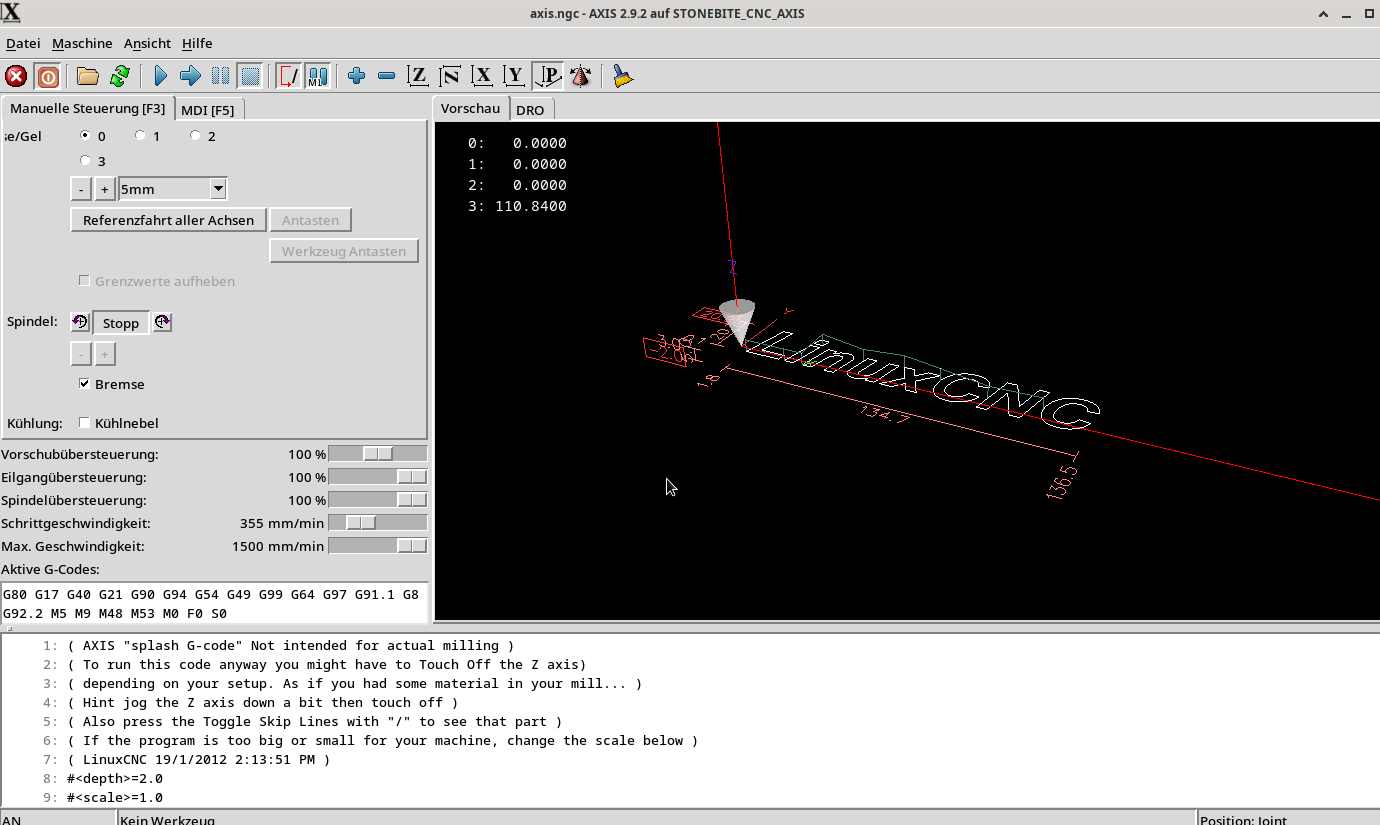This screenshot has height=825, width=1380.
Task: Run the program with the play icon
Action: (160, 76)
